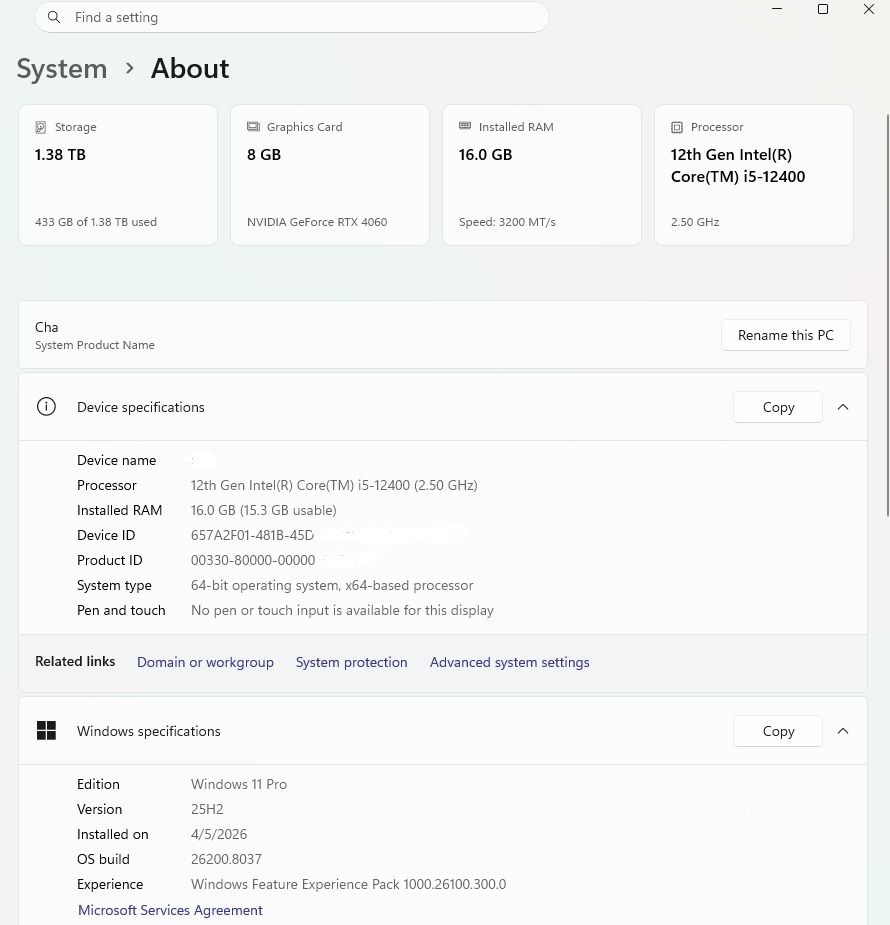Copy the Windows specifications
The width and height of the screenshot is (890, 925).
tap(778, 731)
